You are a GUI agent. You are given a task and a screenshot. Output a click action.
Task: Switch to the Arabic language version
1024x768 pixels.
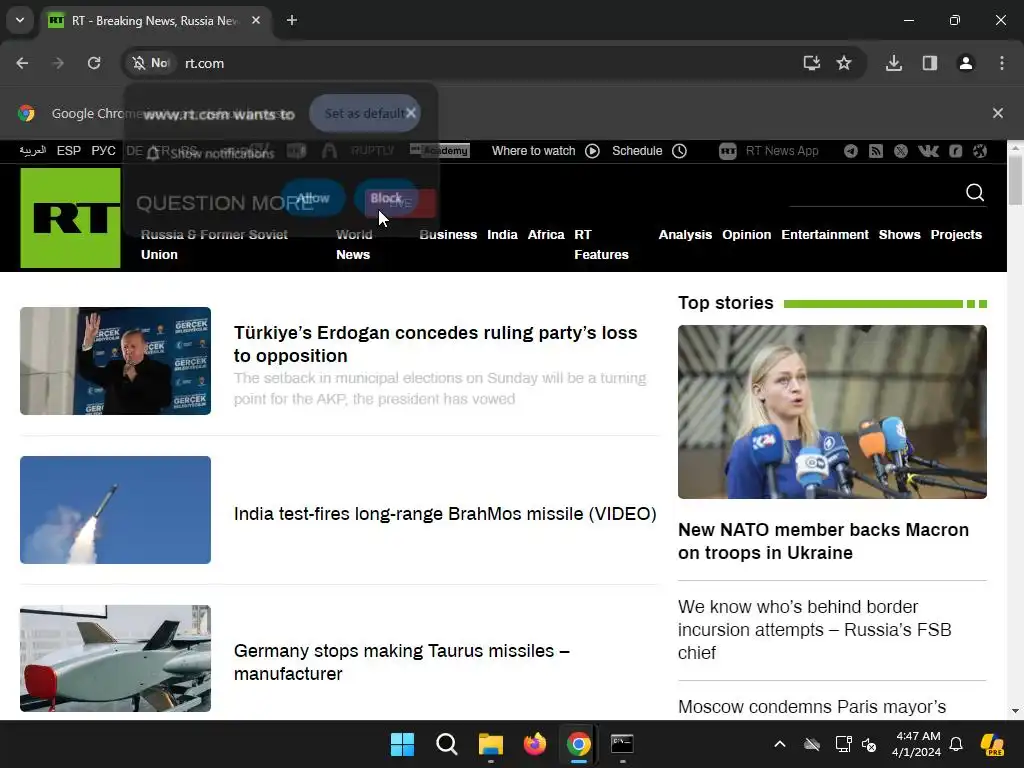pyautogui.click(x=33, y=151)
